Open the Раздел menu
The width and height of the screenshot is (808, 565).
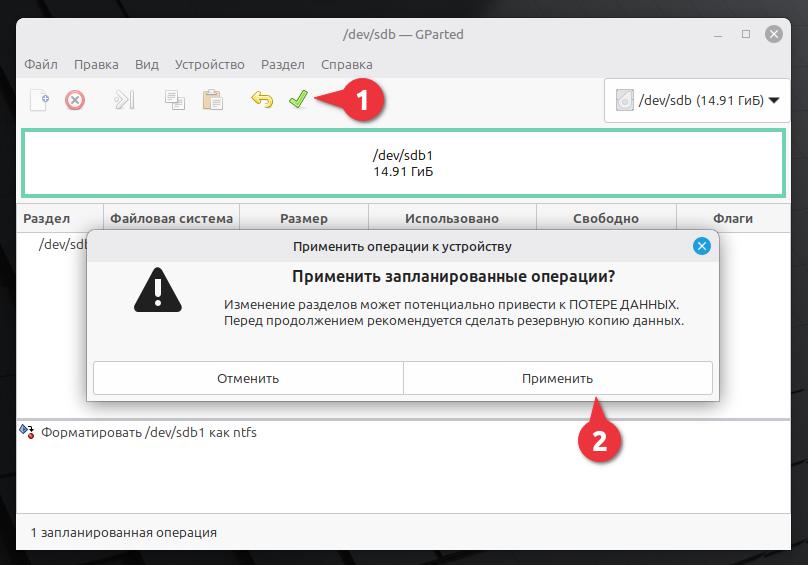coord(283,64)
